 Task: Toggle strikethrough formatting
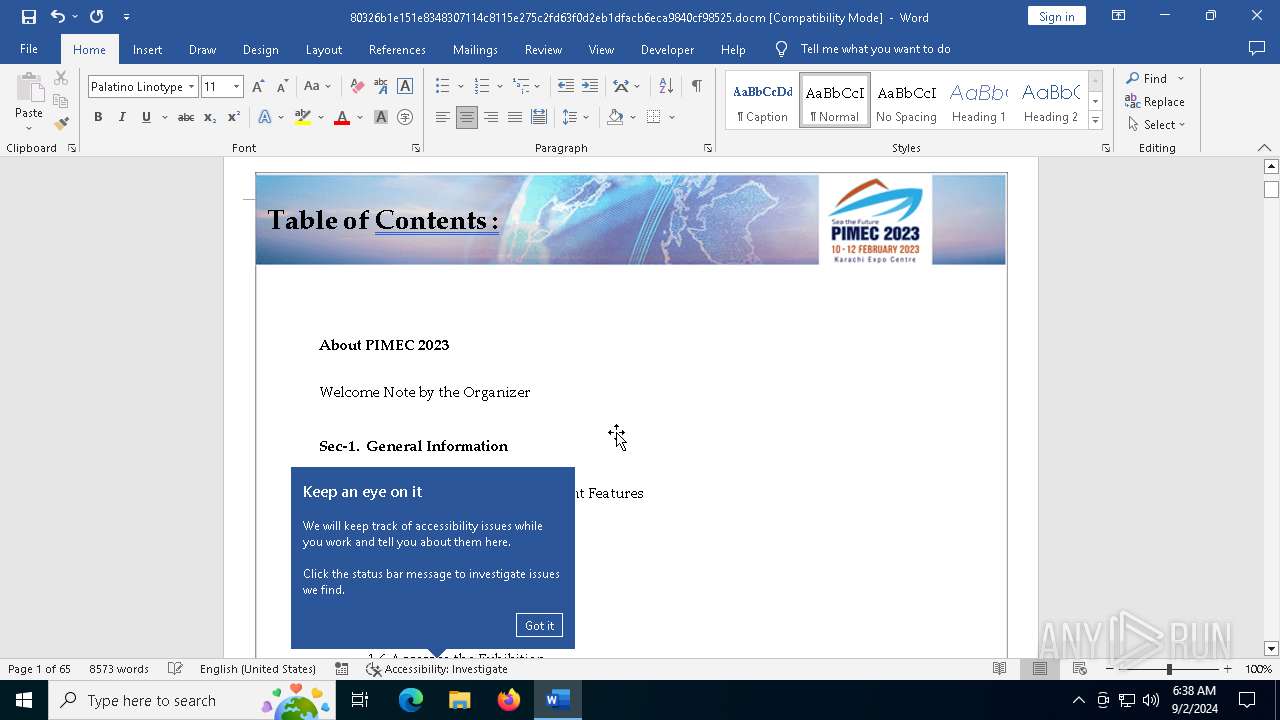185,117
